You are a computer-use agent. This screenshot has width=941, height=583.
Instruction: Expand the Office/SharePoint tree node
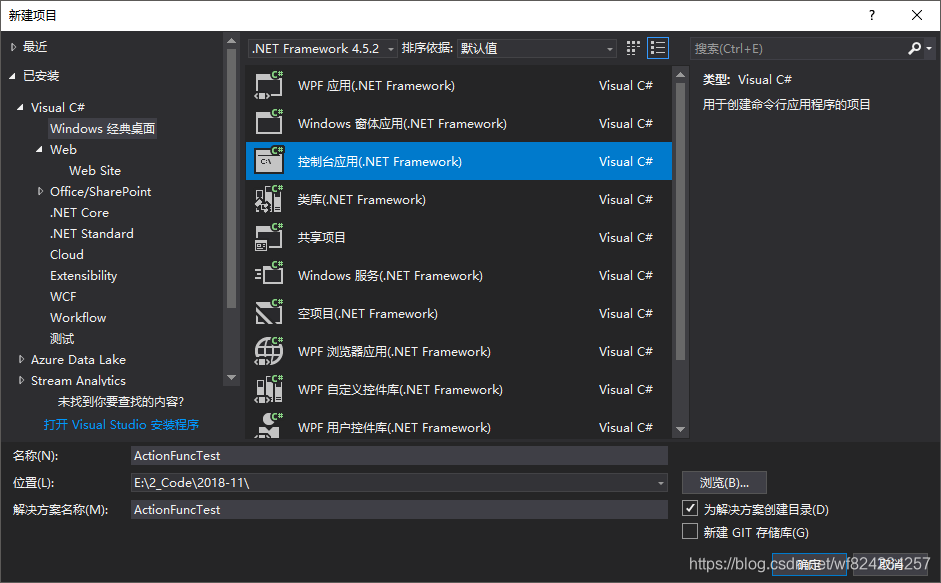[x=40, y=192]
